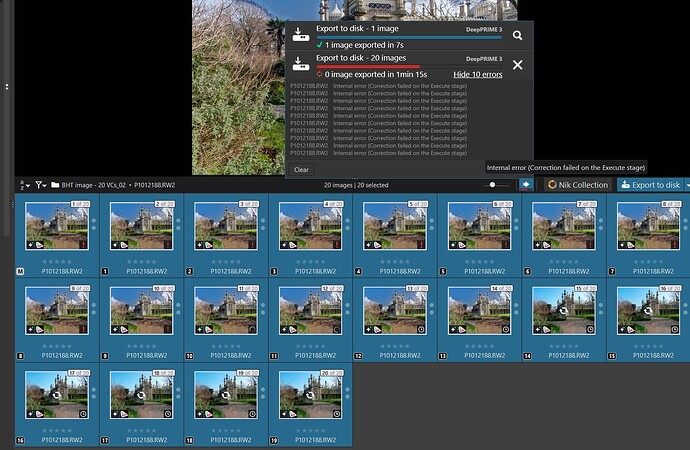Click the star rating under thumbnail 3
The width and height of the screenshot is (690, 450).
pos(225,262)
